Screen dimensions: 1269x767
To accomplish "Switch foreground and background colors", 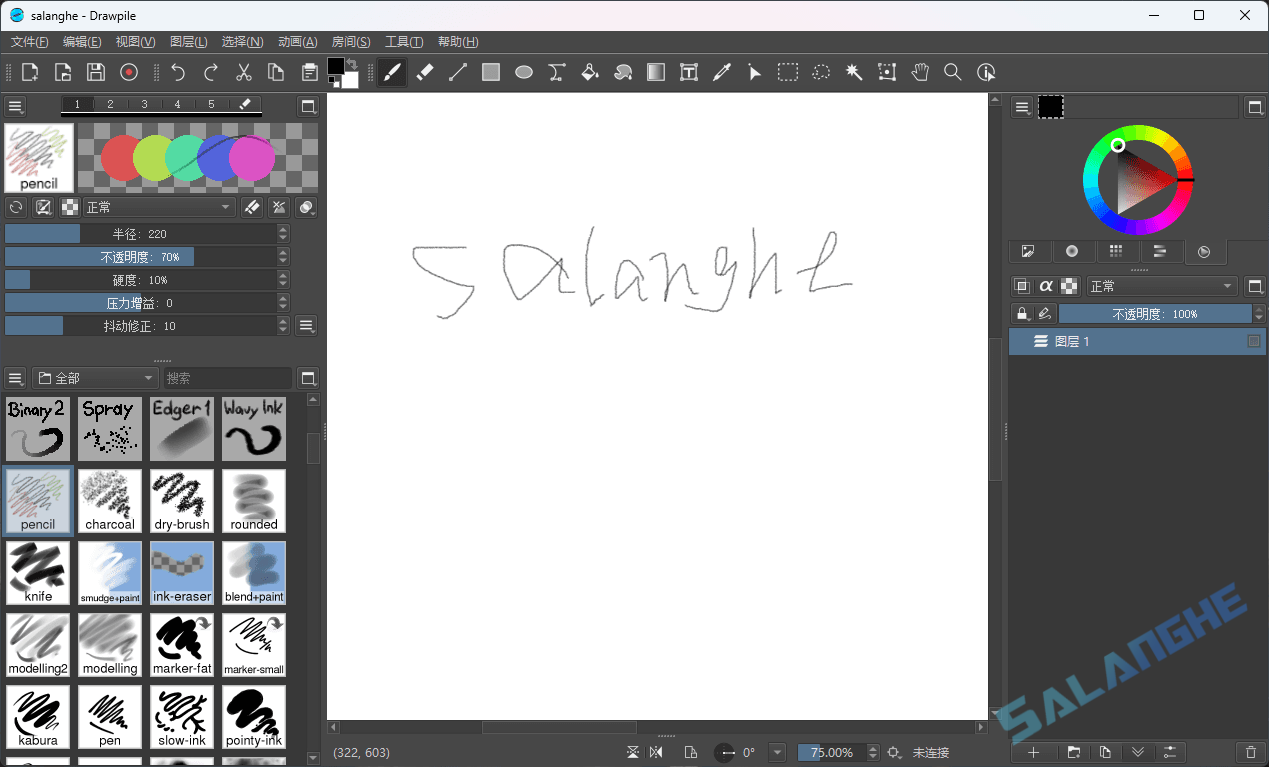I will pos(352,64).
